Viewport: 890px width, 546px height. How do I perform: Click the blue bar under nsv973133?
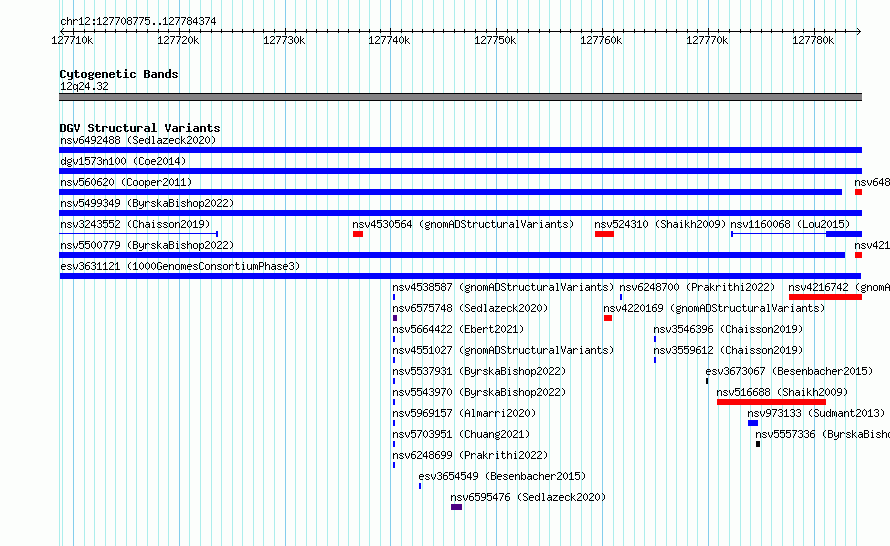(x=753, y=423)
